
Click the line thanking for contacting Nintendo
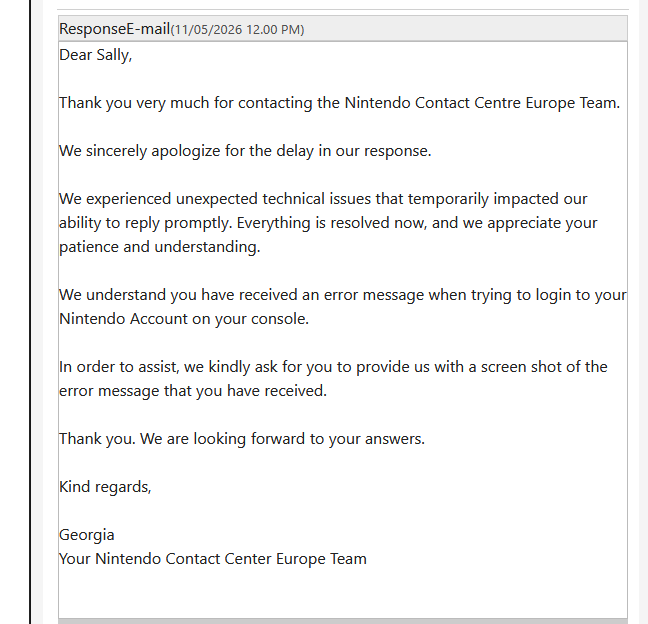click(x=339, y=103)
